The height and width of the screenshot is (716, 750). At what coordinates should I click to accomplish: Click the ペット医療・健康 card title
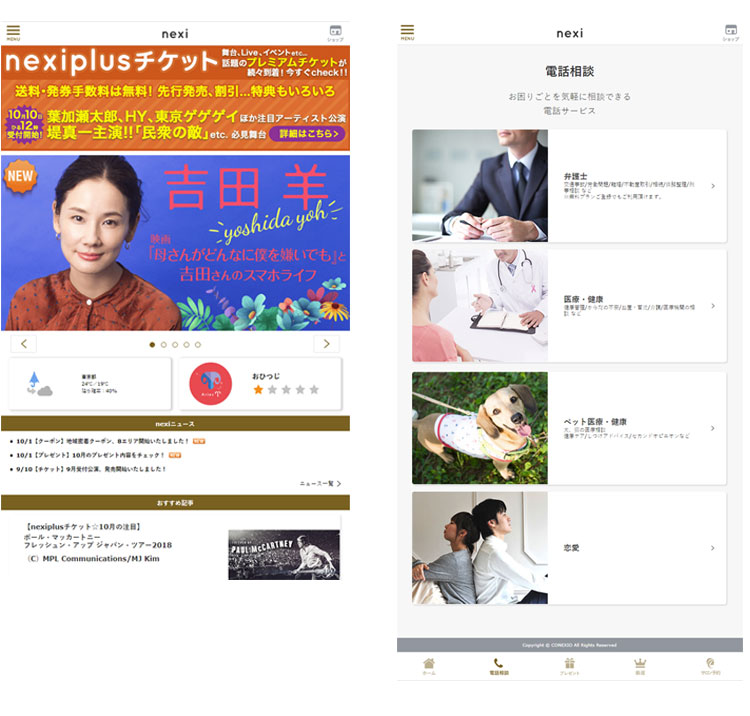pos(595,421)
